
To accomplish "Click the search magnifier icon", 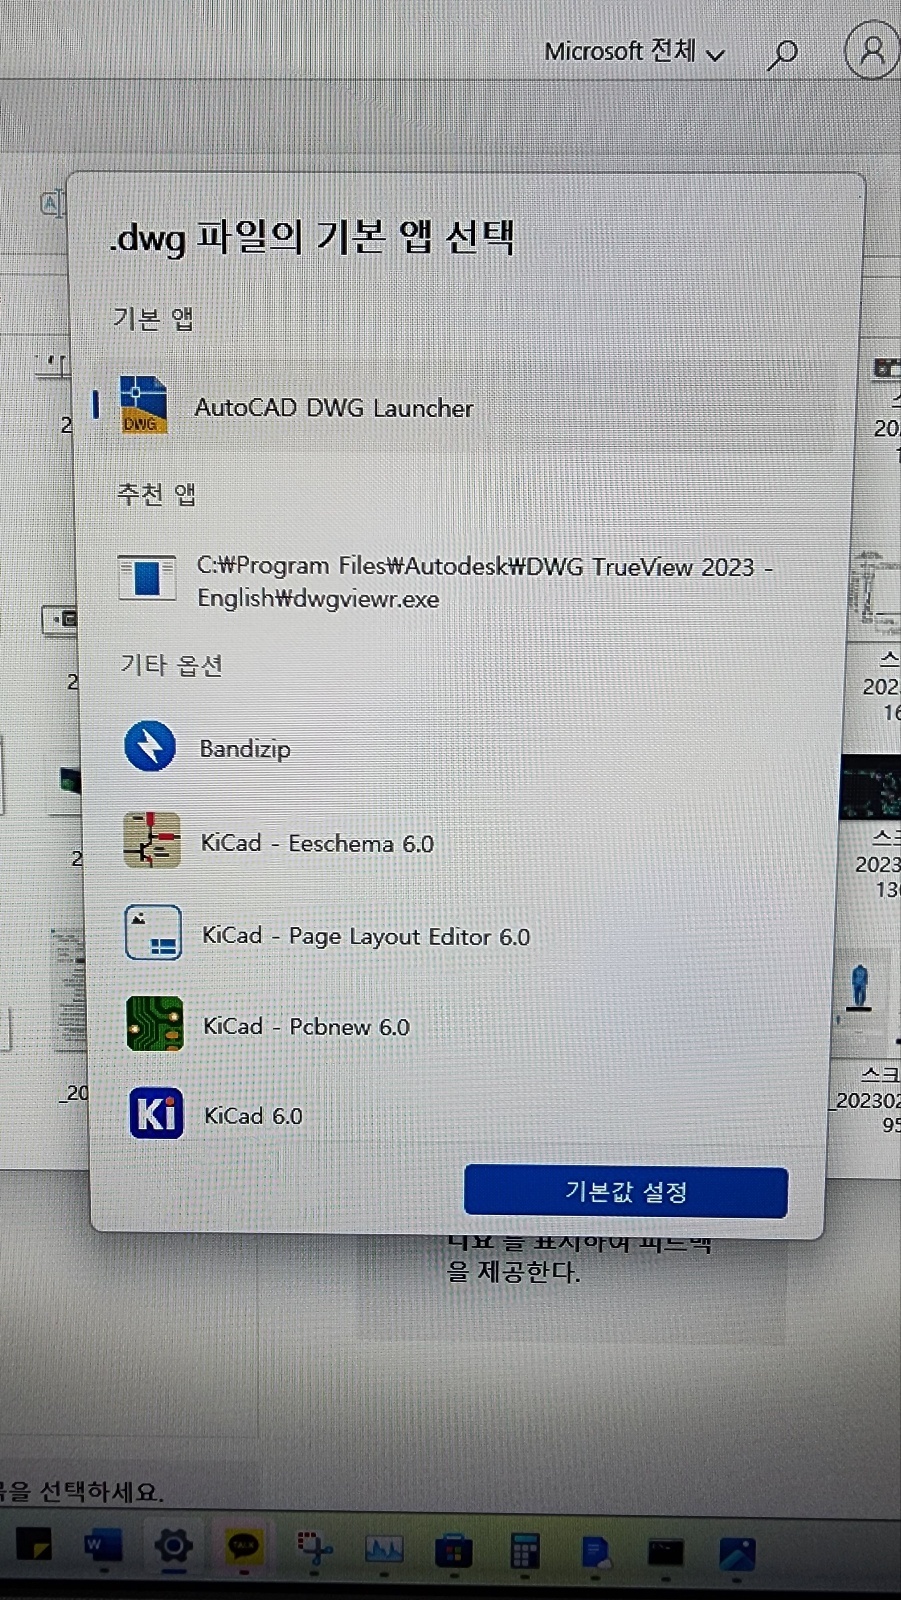I will pyautogui.click(x=782, y=54).
